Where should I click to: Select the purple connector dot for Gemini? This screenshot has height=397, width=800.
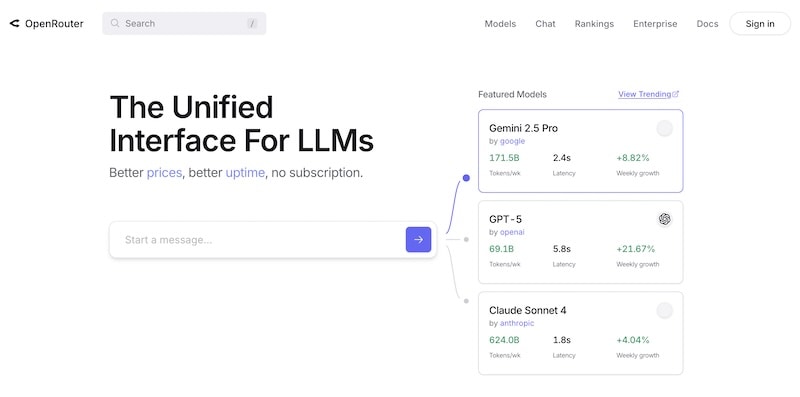(466, 178)
